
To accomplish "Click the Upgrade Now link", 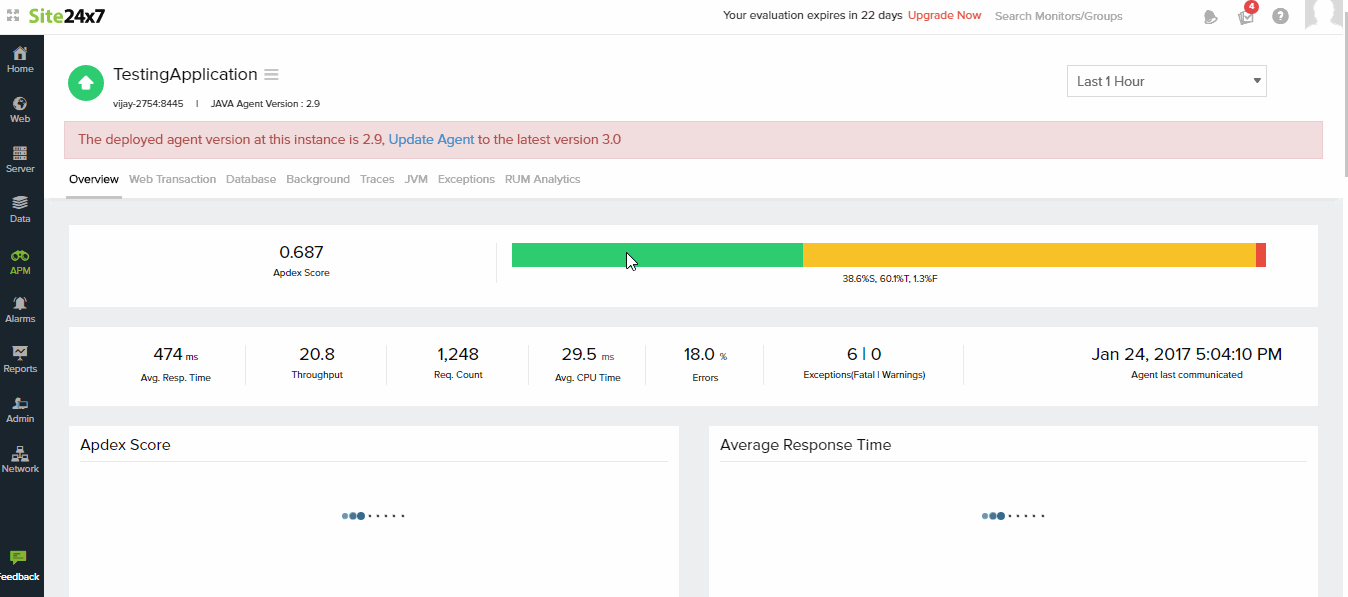I will click(944, 16).
